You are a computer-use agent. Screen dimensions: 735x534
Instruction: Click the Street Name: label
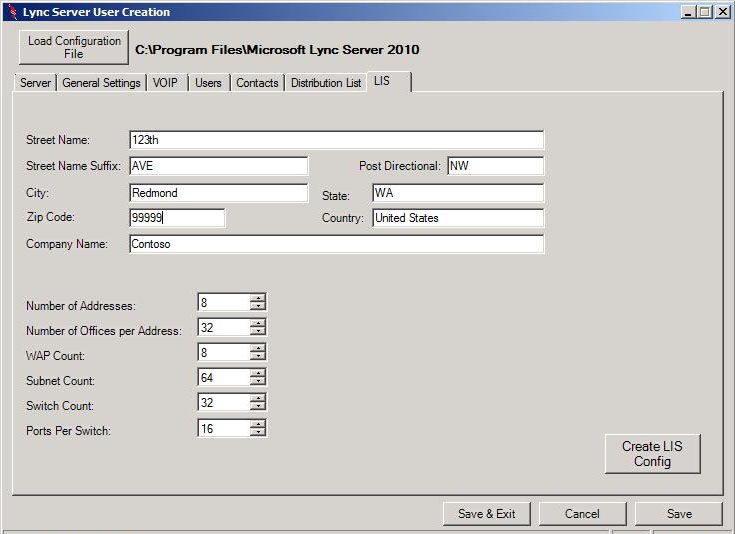point(58,140)
